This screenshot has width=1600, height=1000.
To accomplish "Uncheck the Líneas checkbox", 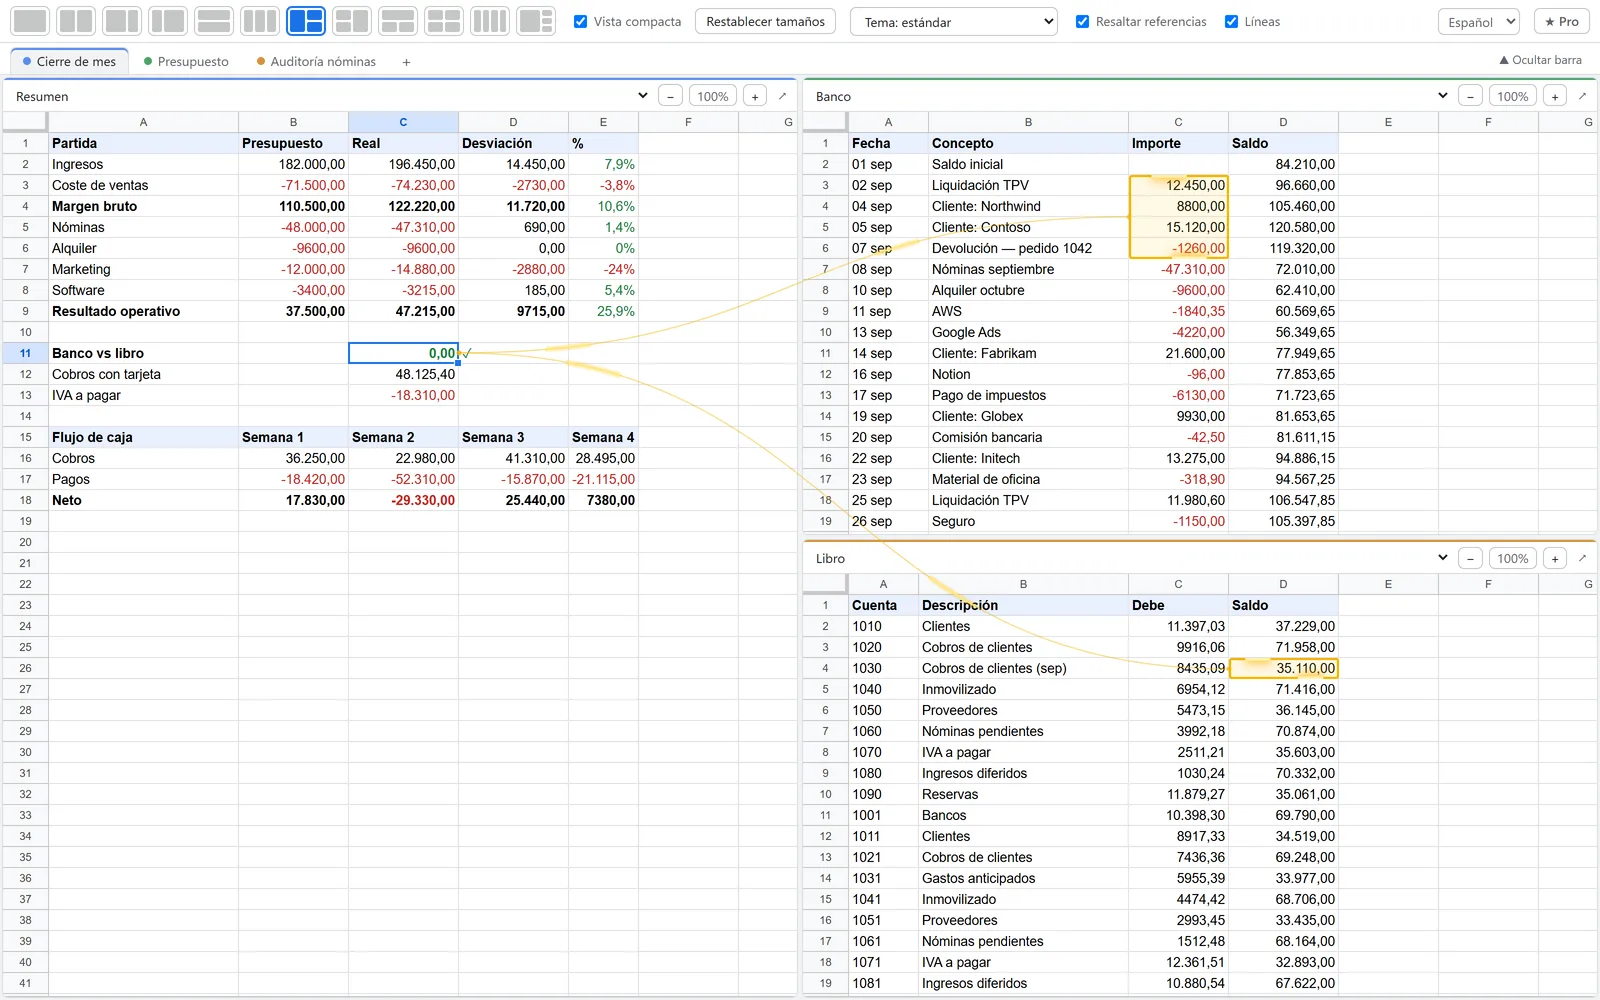I will point(1231,21).
